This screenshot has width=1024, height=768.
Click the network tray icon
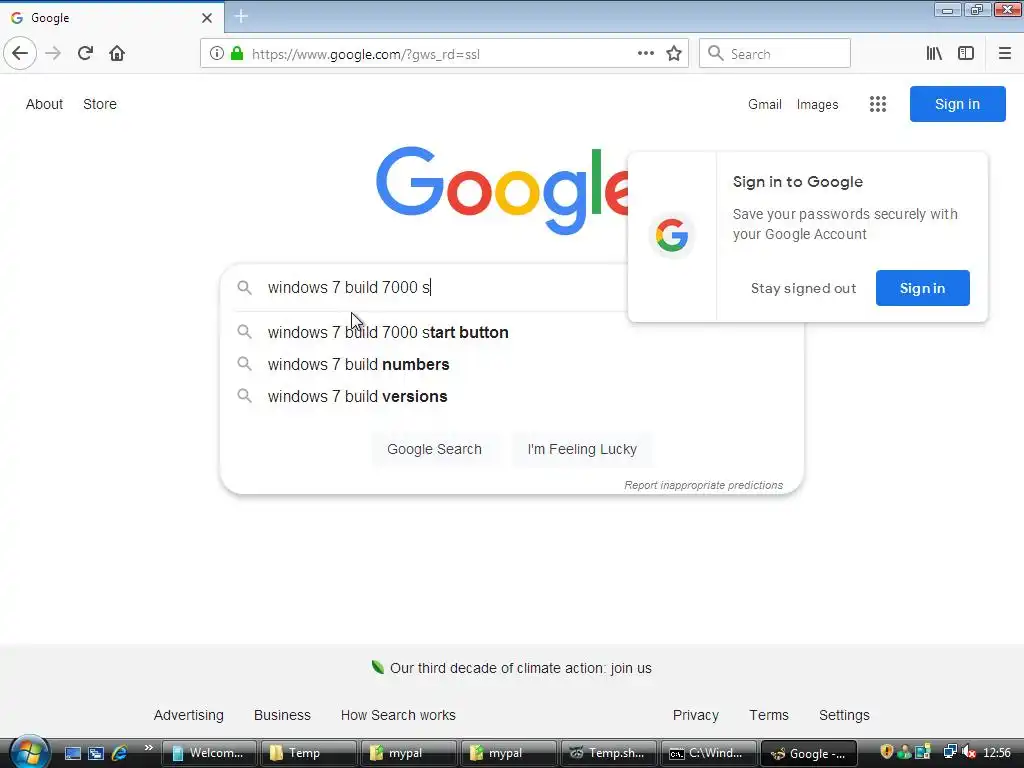pyautogui.click(x=950, y=753)
